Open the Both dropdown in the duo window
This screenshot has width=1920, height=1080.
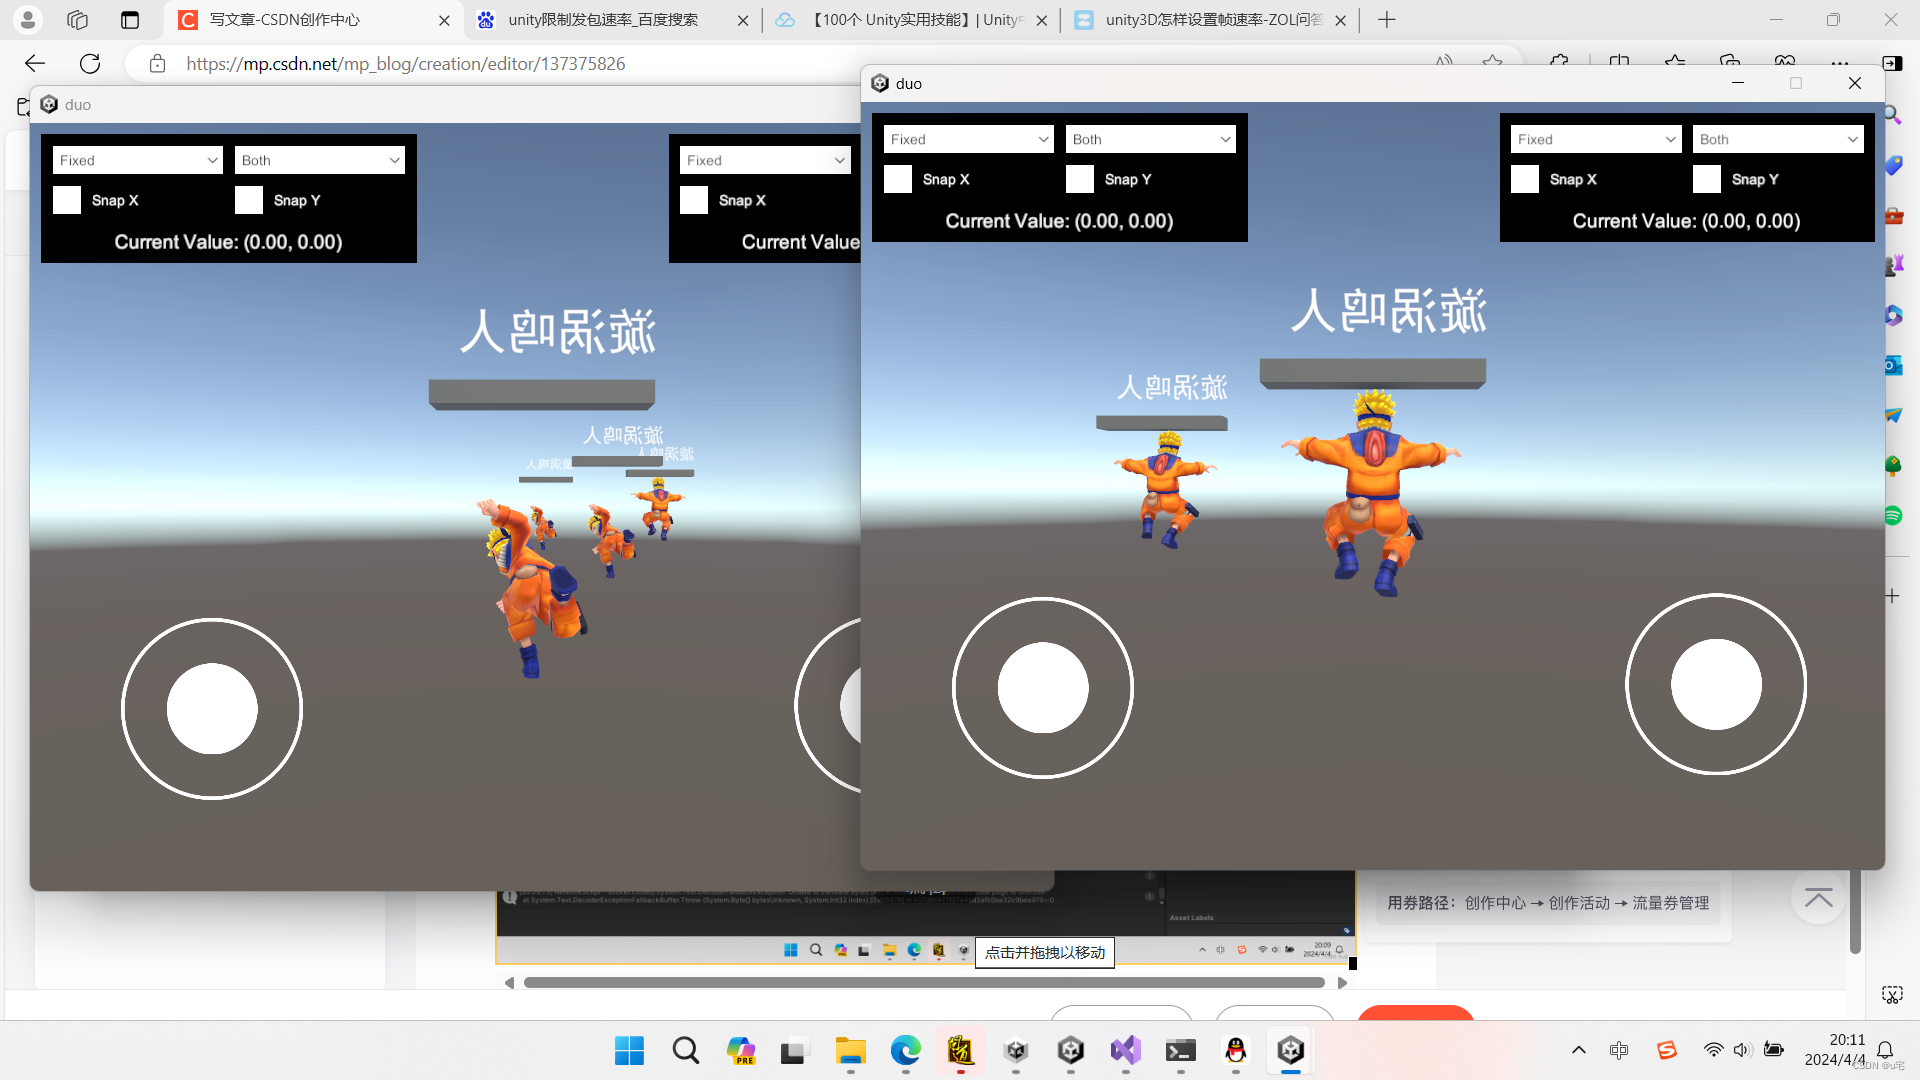tap(1150, 139)
